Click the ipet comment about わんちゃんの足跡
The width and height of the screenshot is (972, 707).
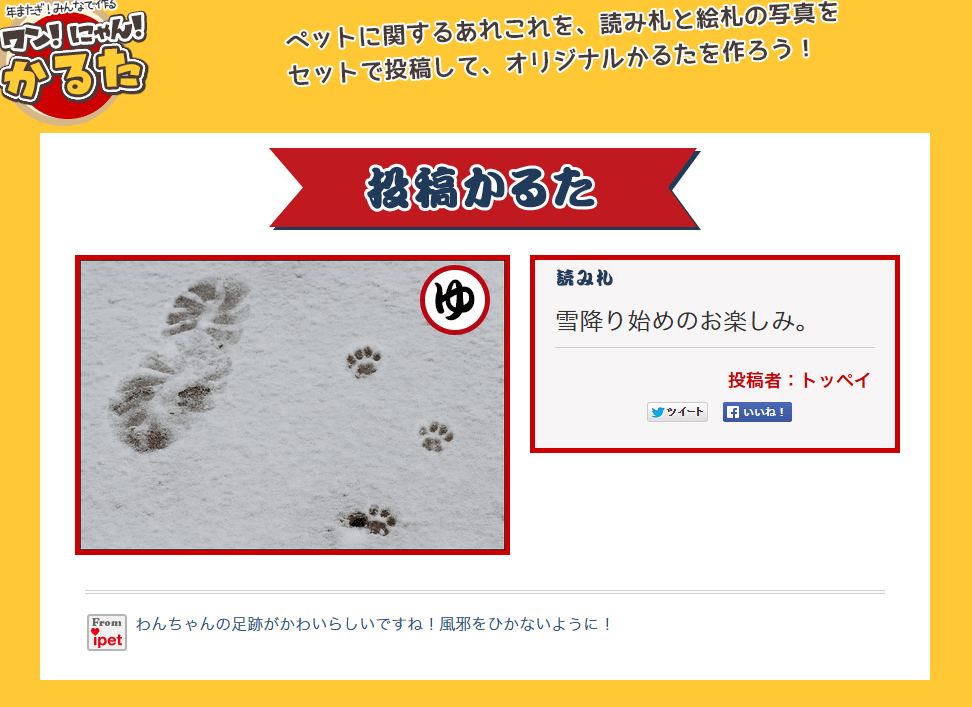[374, 624]
